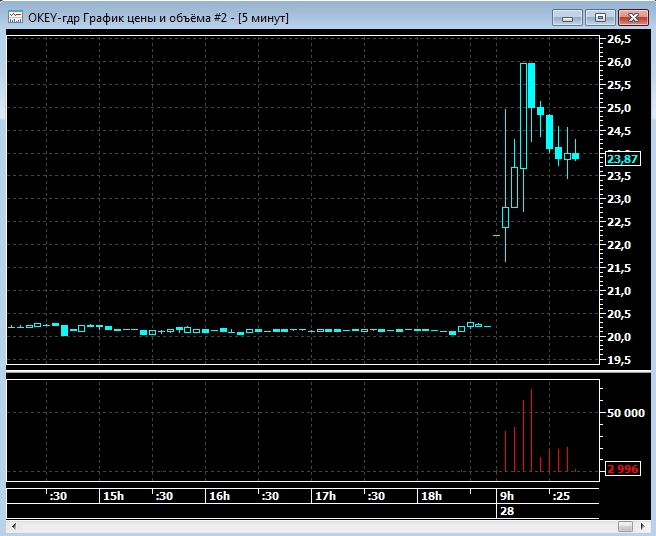Maximize the OKEY chart window

pyautogui.click(x=600, y=17)
